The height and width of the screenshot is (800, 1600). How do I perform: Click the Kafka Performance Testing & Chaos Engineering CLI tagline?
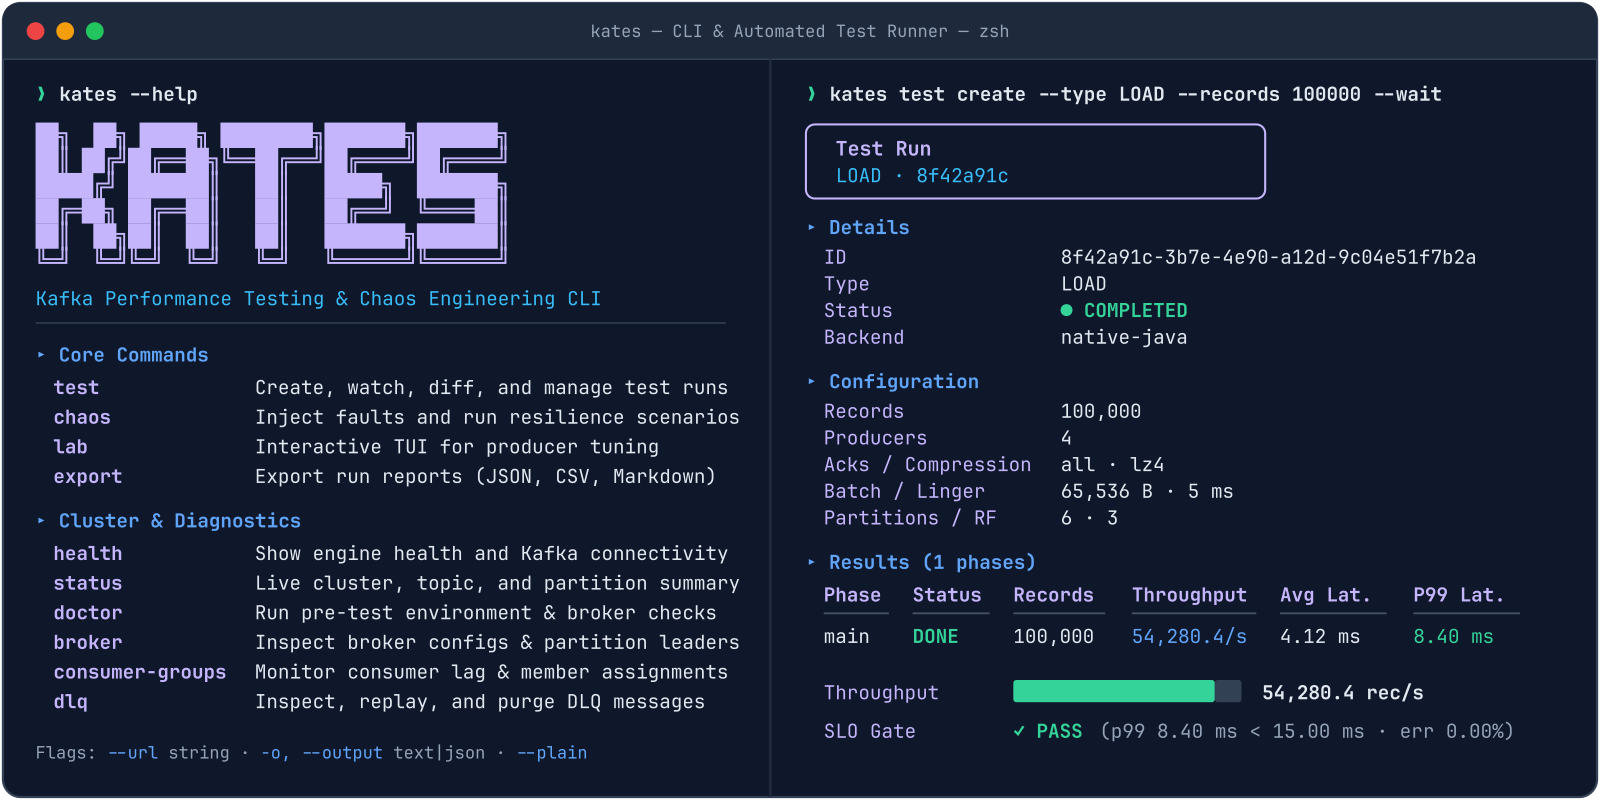[318, 298]
